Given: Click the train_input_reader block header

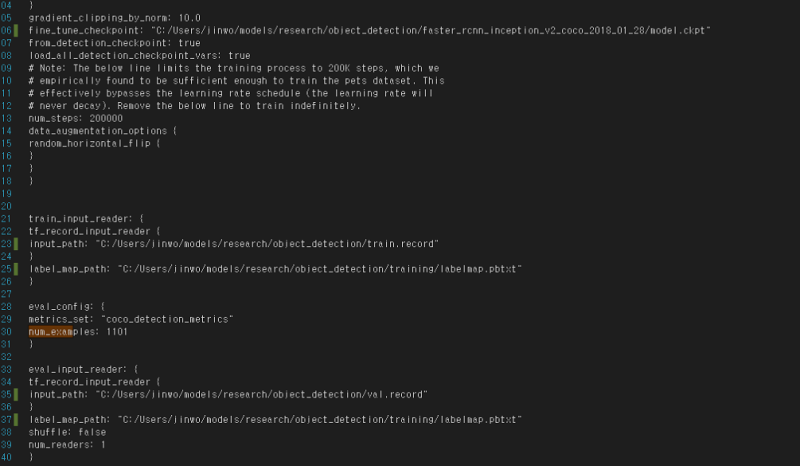Looking at the screenshot, I should [x=85, y=218].
